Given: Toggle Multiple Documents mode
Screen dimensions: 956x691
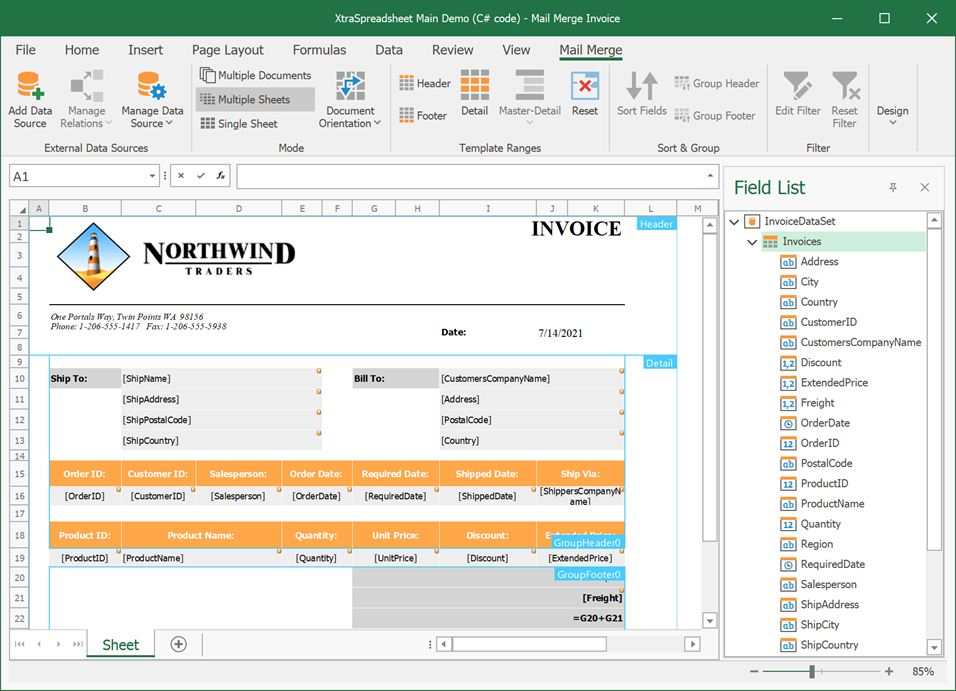Looking at the screenshot, I should [x=255, y=75].
